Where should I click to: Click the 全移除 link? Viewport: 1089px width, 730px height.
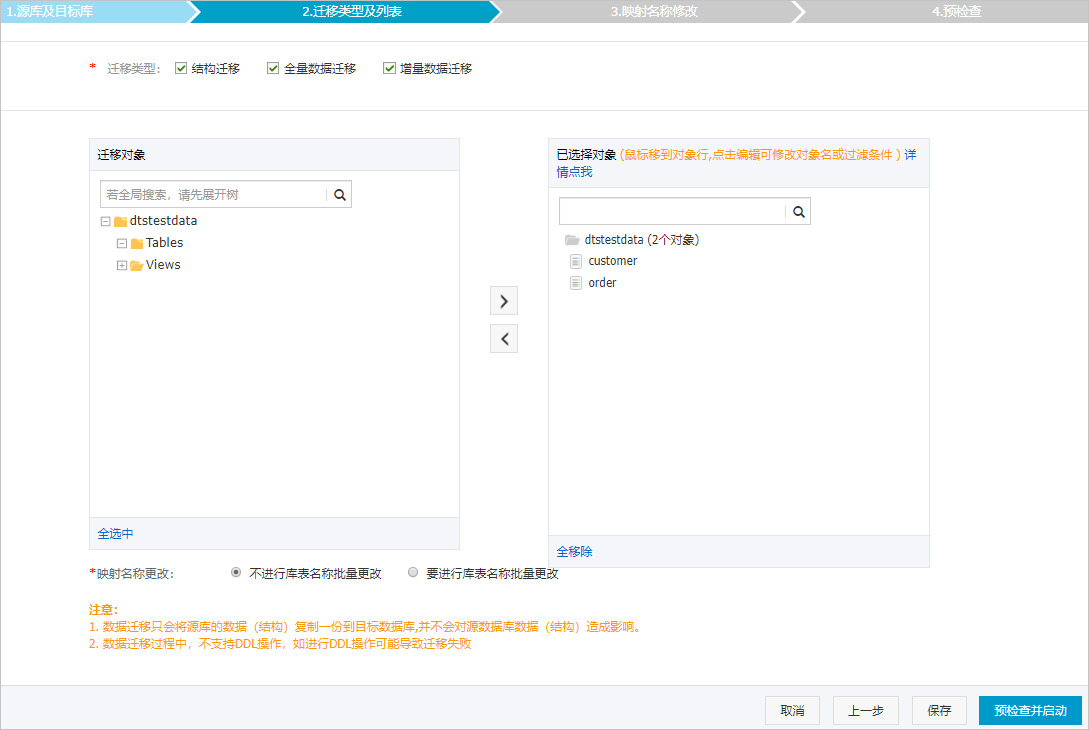coord(574,552)
